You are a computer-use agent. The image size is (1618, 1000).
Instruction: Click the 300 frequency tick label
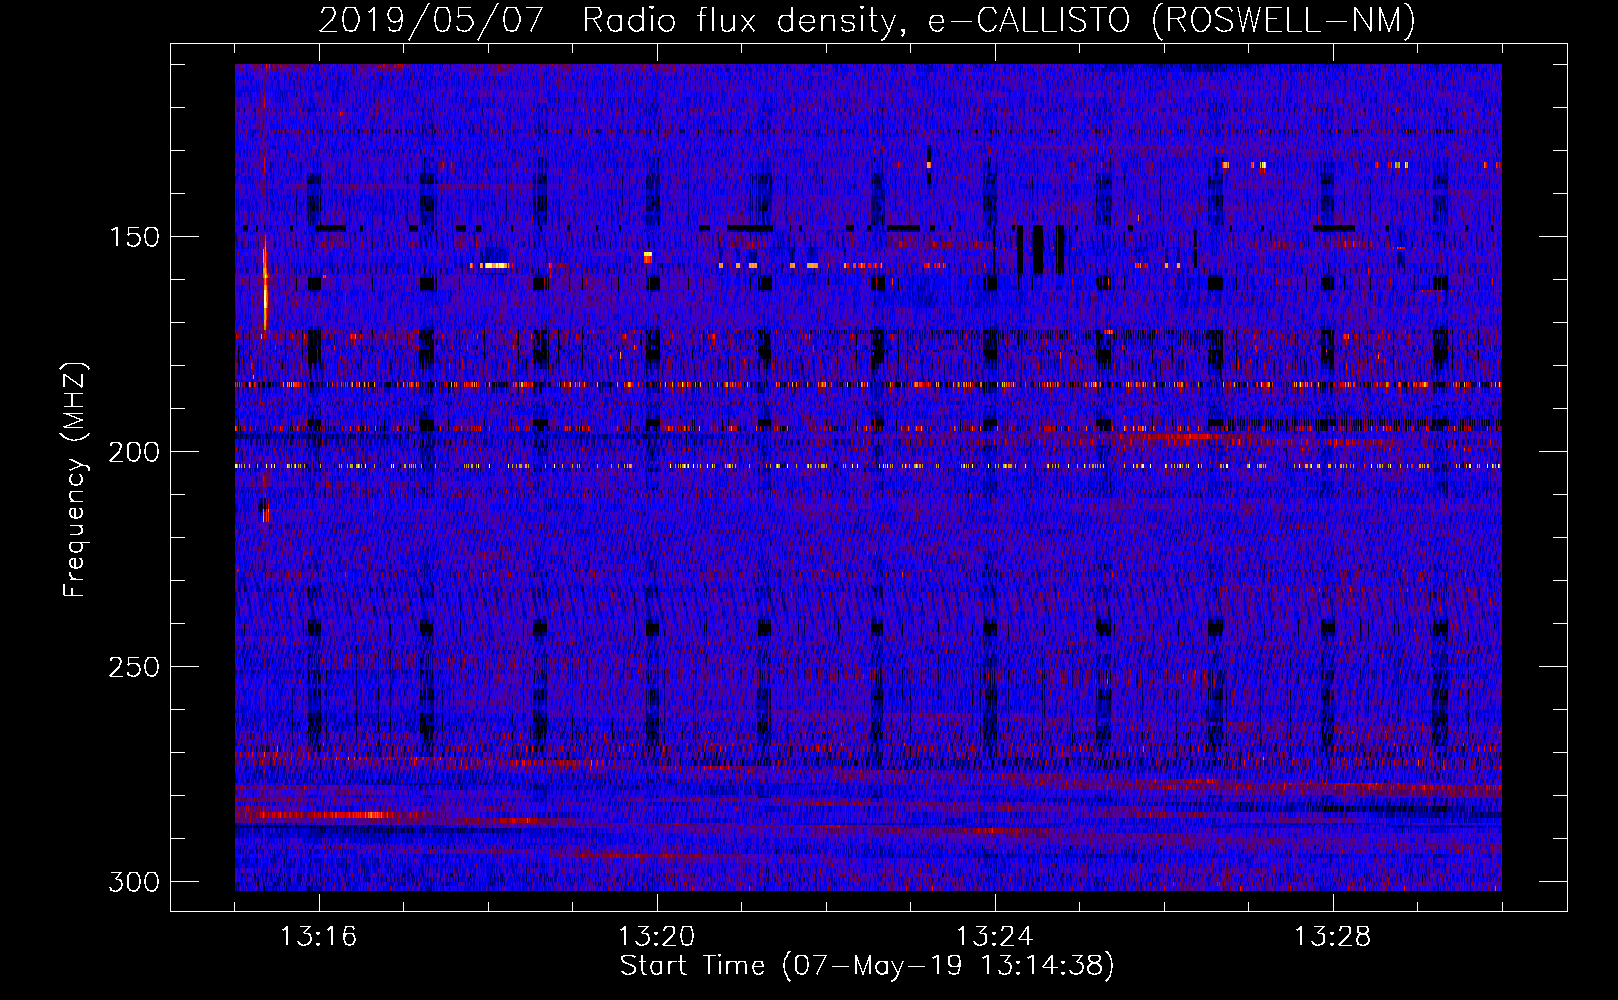click(134, 882)
